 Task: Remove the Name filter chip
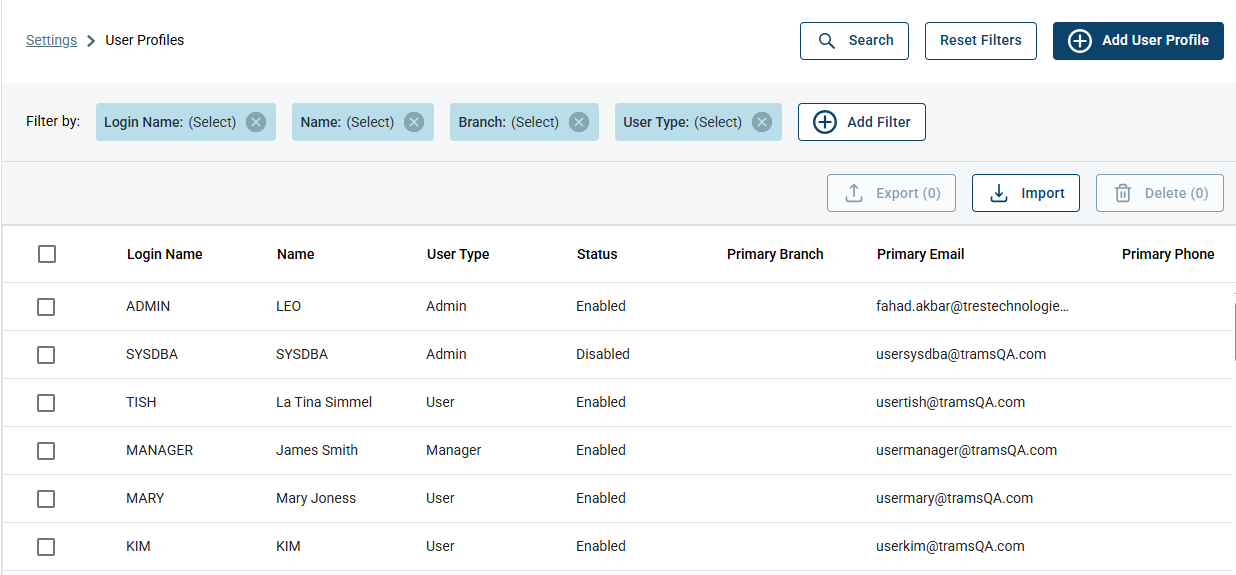click(414, 122)
